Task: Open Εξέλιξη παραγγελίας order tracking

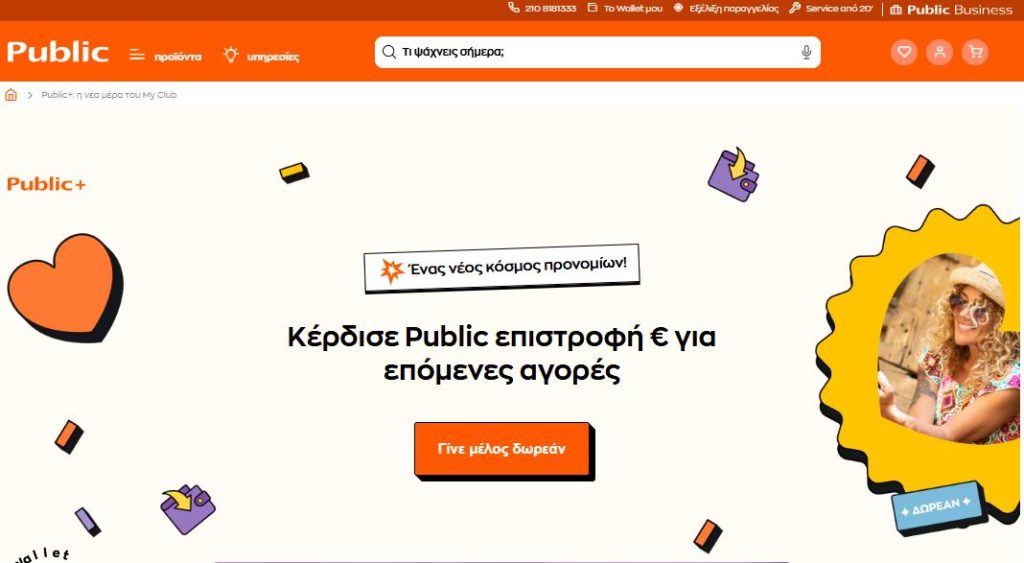Action: [x=726, y=8]
